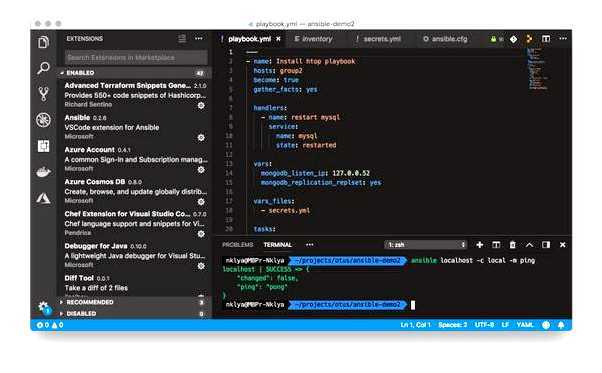Select the Debugger for Java extension entry
Image resolution: width=602 pixels, height=373 pixels.
(x=134, y=255)
